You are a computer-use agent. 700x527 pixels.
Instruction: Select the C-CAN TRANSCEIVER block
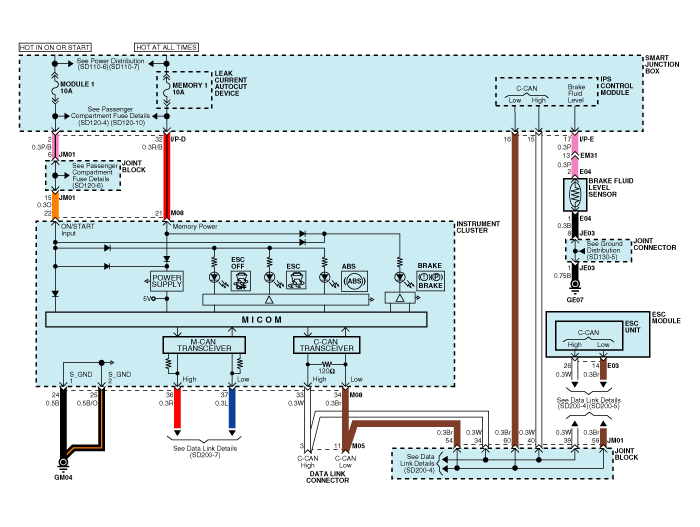click(326, 345)
